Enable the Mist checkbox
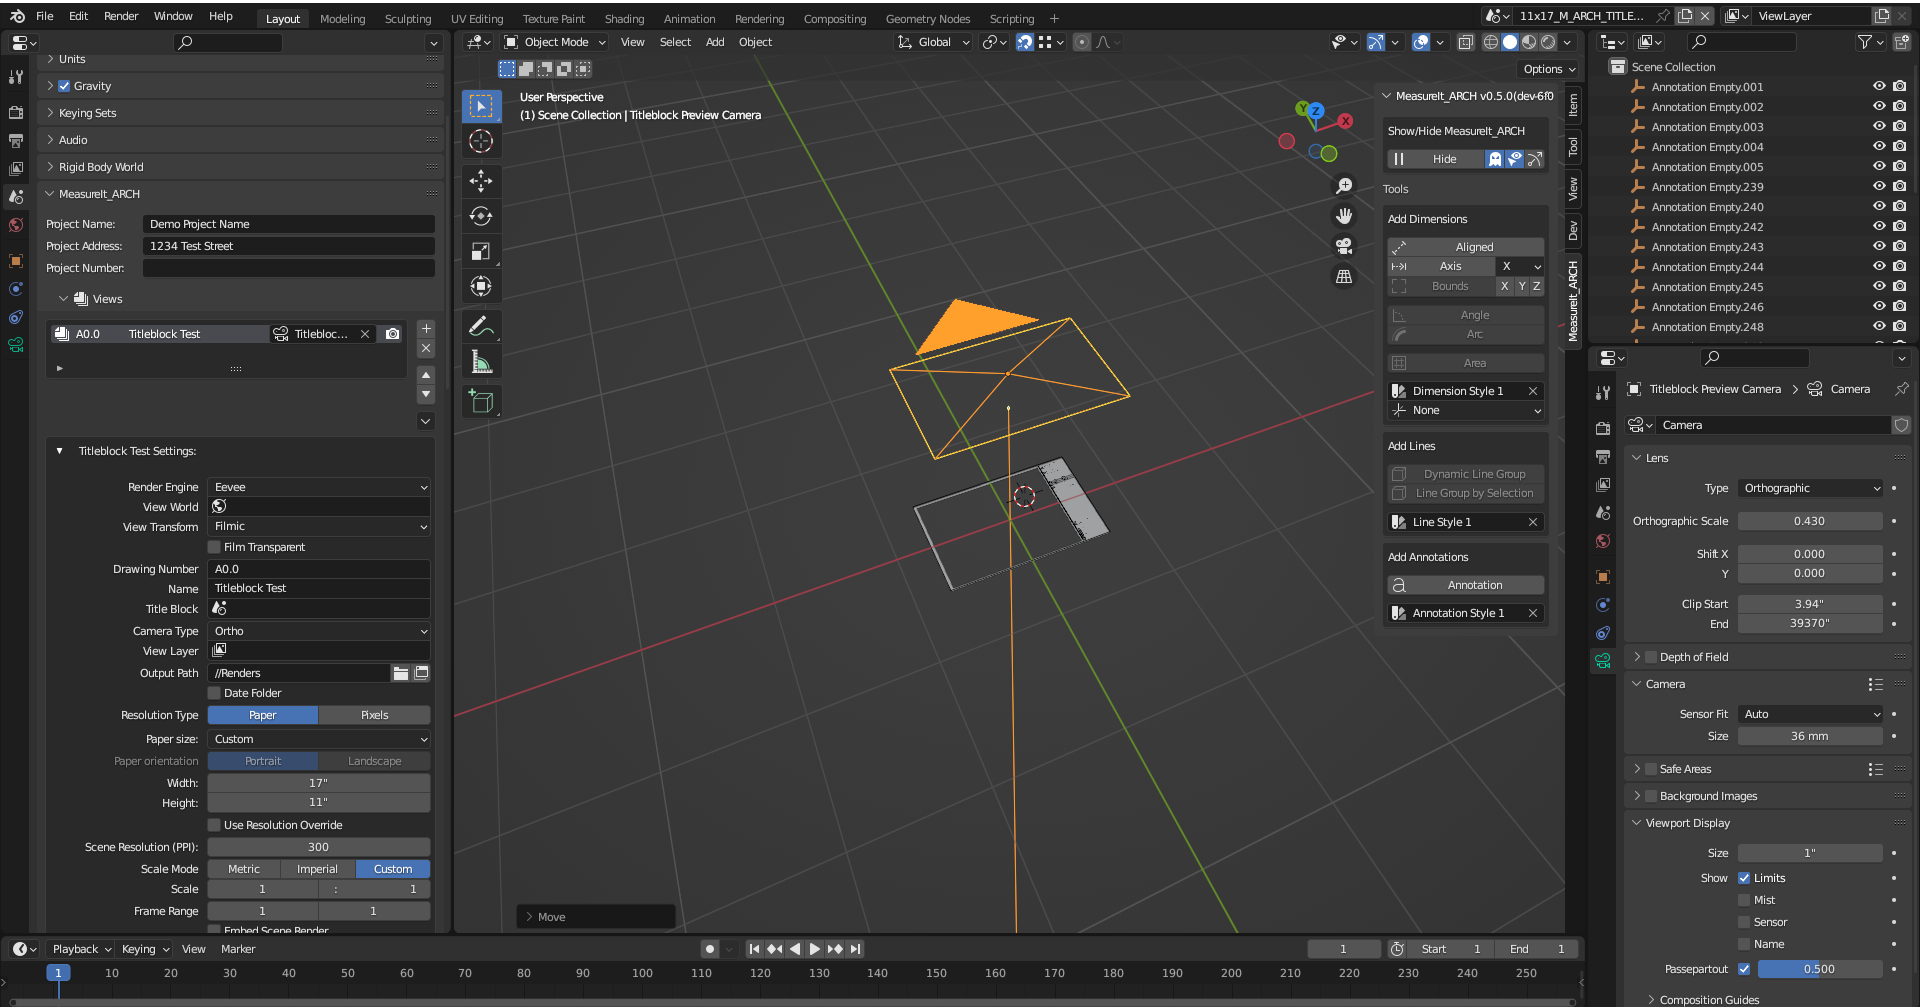 click(x=1744, y=900)
